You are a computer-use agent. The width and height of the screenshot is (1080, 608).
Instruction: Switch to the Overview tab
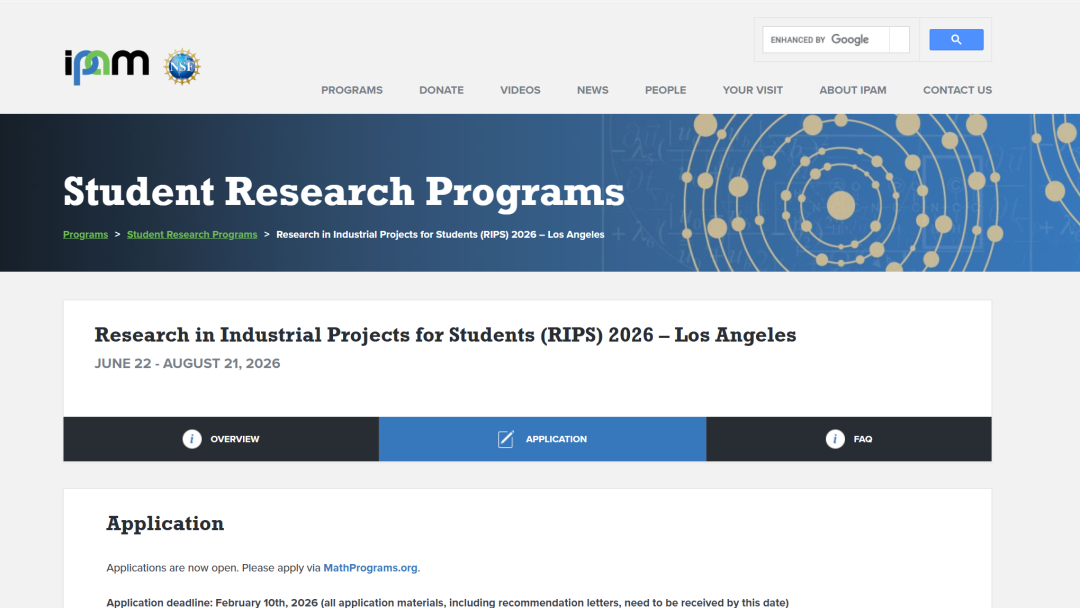pyautogui.click(x=234, y=439)
